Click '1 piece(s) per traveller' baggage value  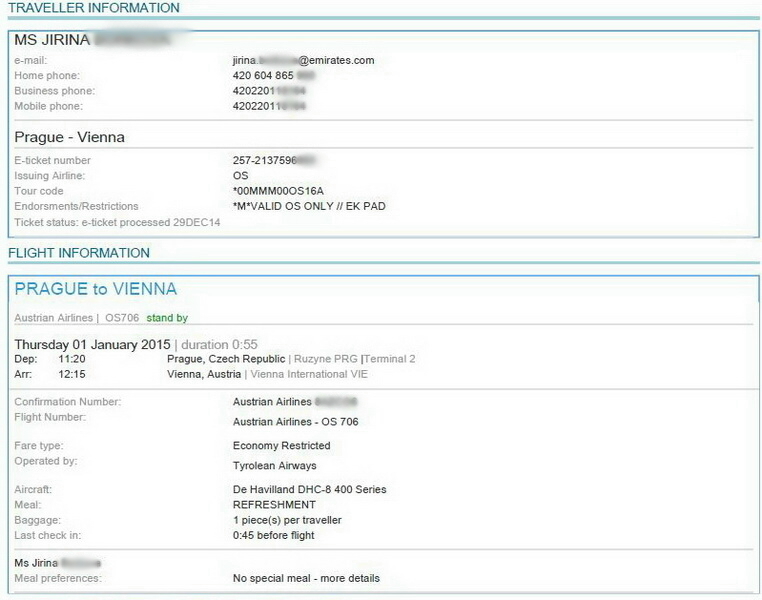pyautogui.click(x=287, y=520)
